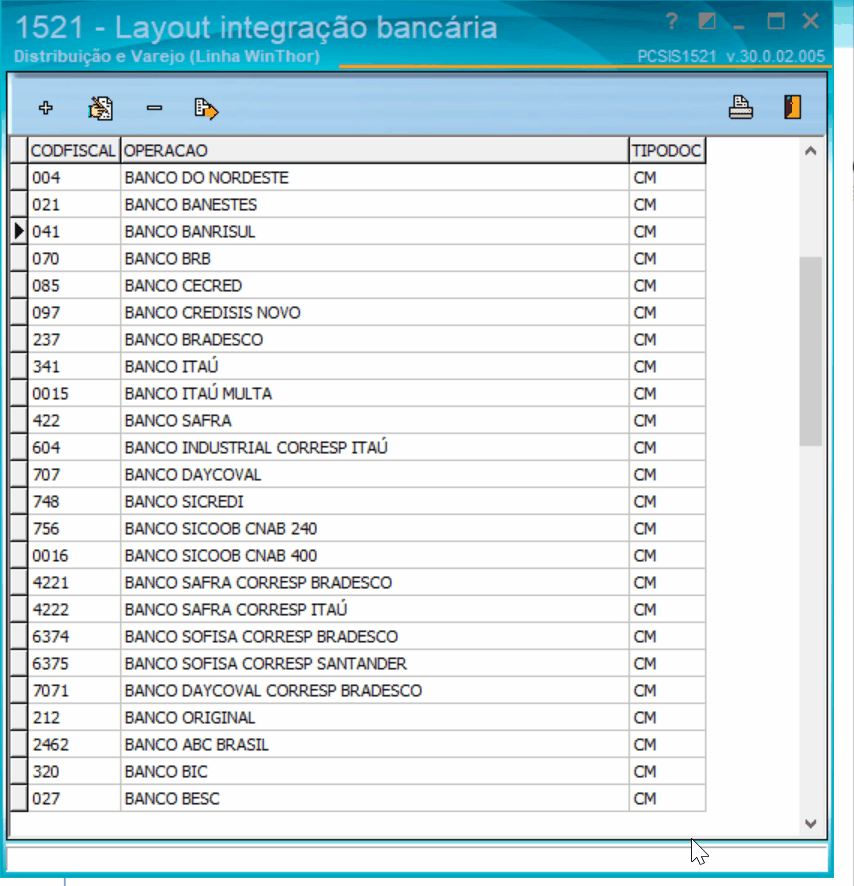
Task: Click code cell 0015
Action: tap(74, 394)
